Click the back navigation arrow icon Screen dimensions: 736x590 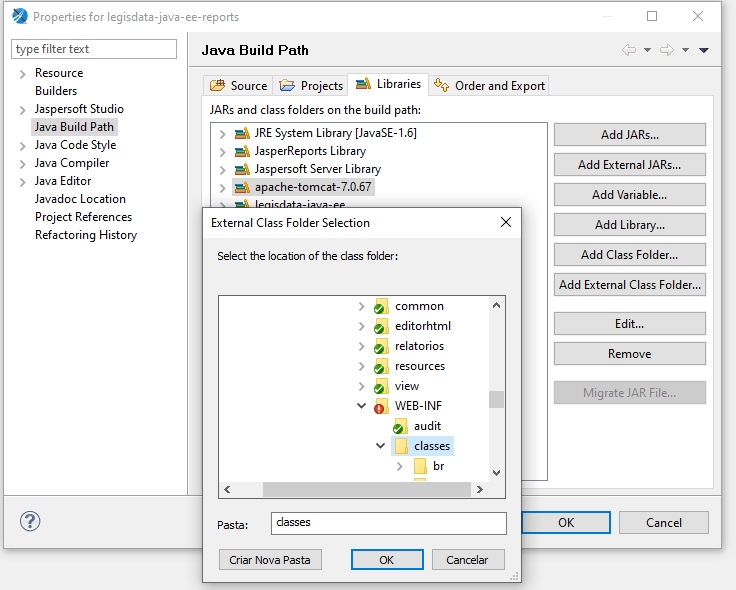pos(629,50)
